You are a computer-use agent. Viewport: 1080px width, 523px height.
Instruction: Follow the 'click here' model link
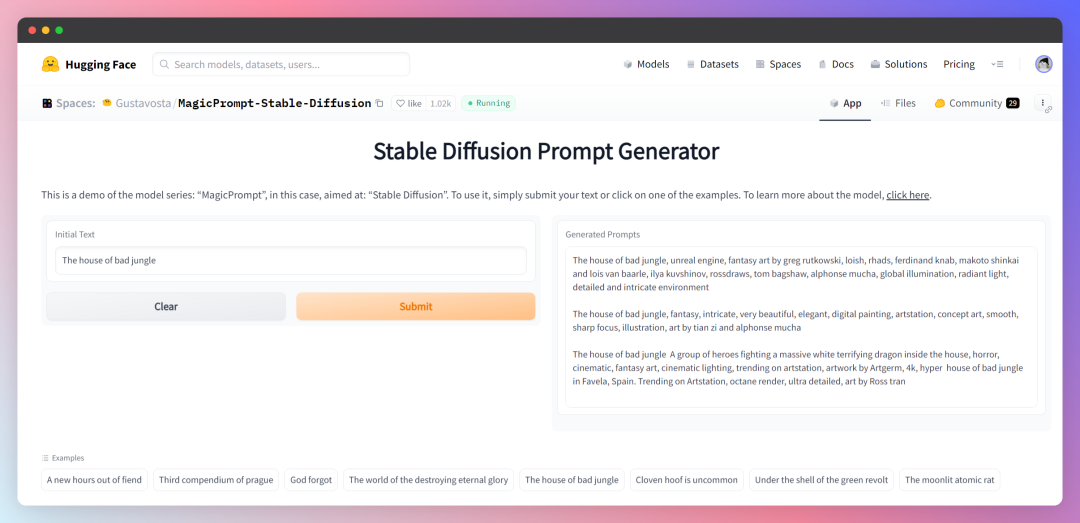[x=908, y=195]
